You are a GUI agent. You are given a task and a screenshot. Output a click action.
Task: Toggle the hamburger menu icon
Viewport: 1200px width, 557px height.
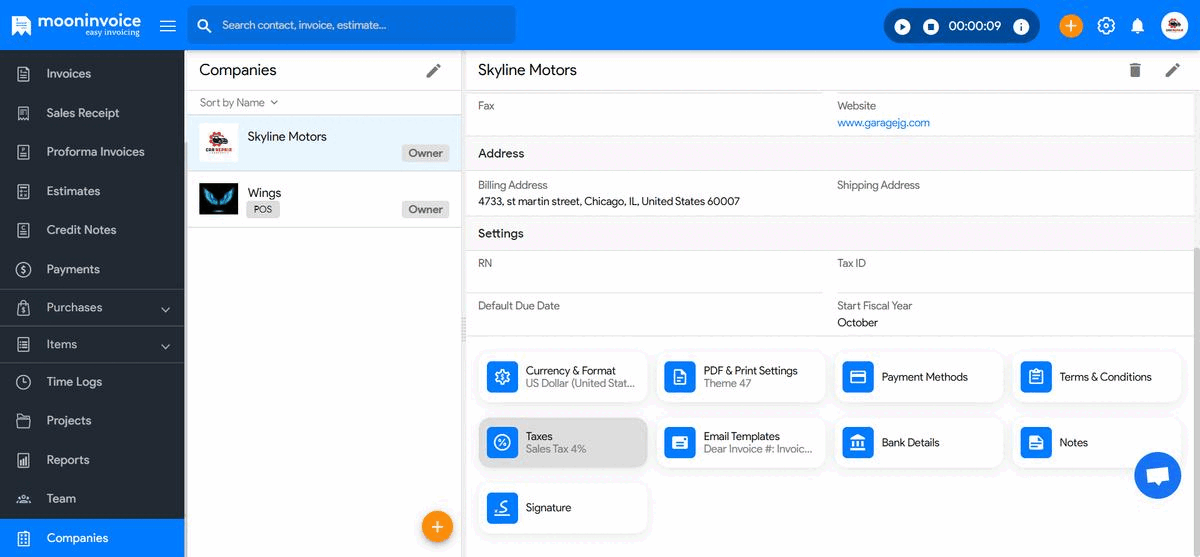[168, 26]
